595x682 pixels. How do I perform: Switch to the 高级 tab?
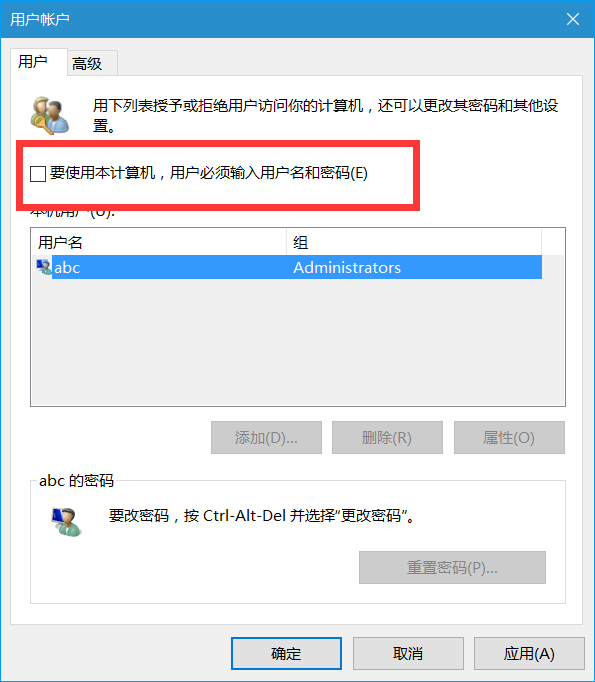92,64
